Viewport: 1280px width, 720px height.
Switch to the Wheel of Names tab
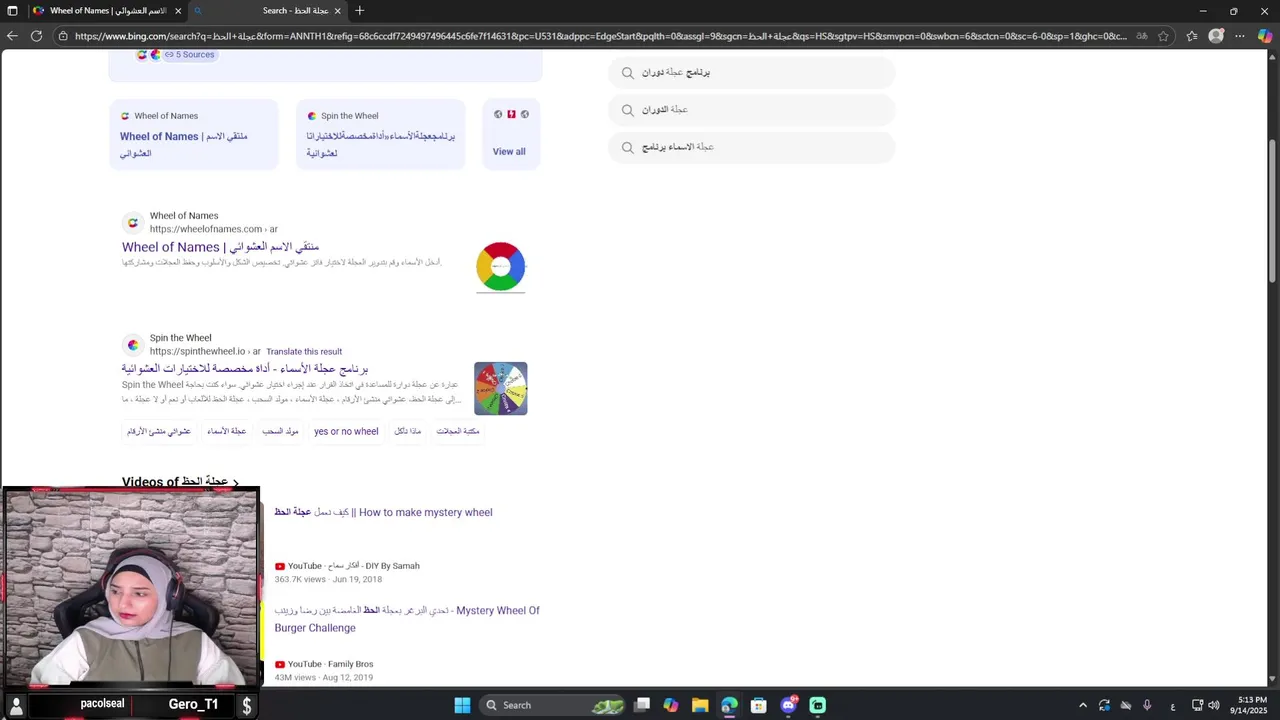click(108, 11)
